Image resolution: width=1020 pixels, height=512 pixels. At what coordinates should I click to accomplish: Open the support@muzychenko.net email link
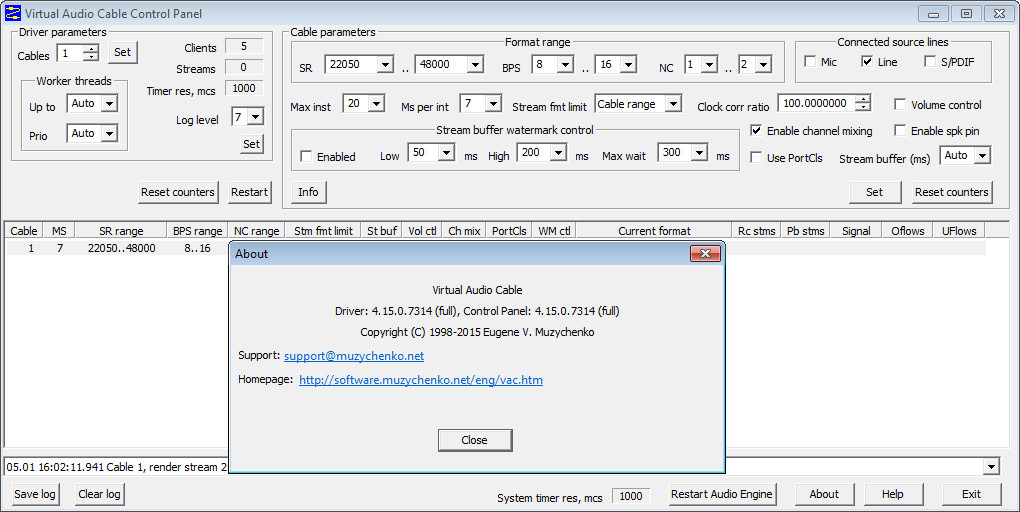coord(354,356)
